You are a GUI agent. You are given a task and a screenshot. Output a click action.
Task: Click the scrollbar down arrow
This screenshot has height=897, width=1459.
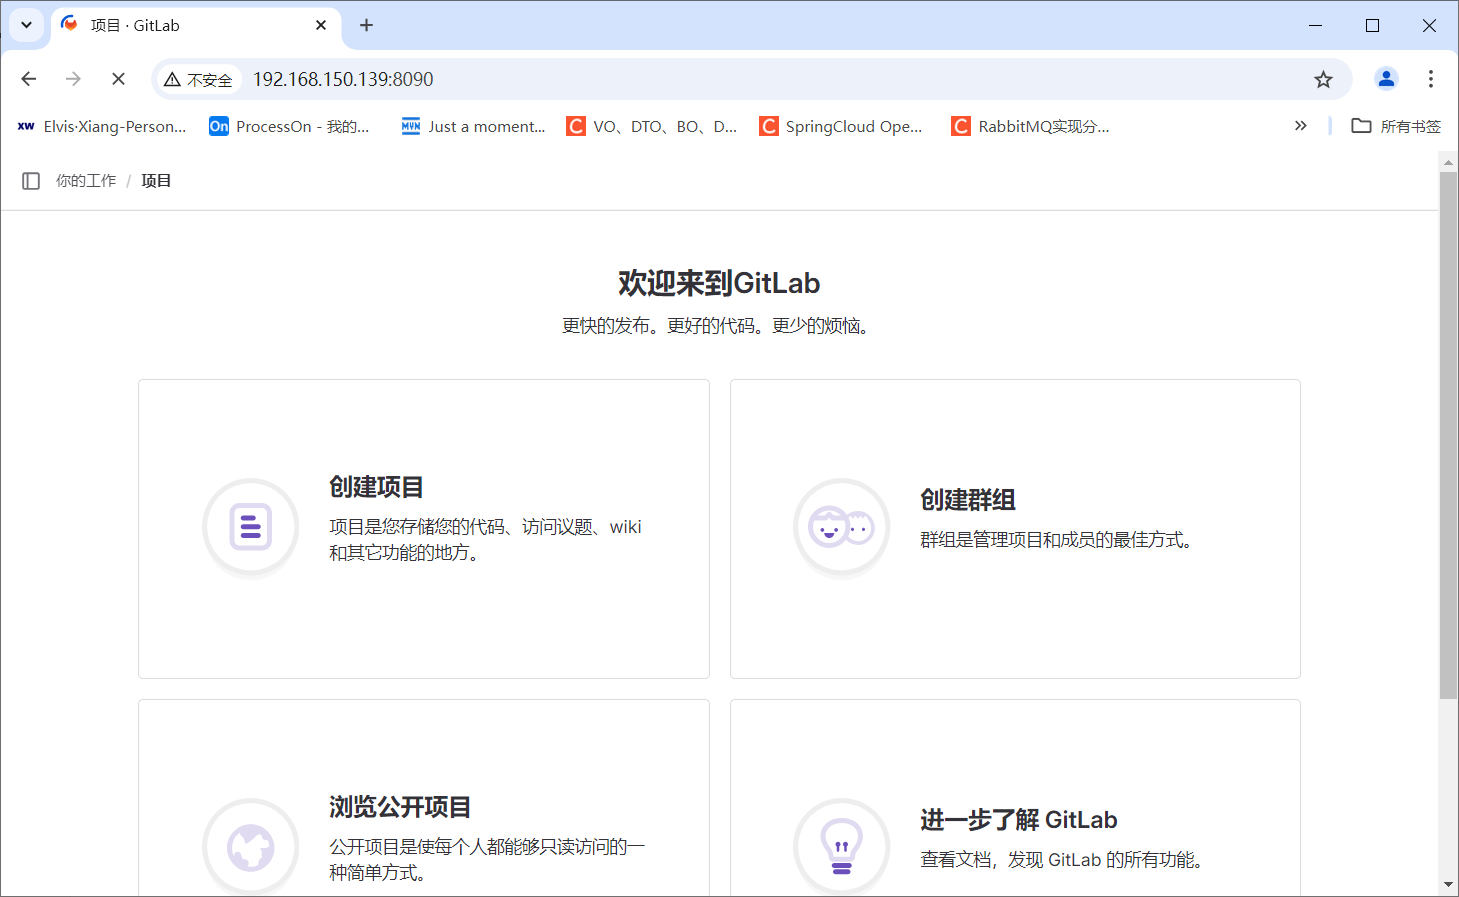(x=1448, y=885)
